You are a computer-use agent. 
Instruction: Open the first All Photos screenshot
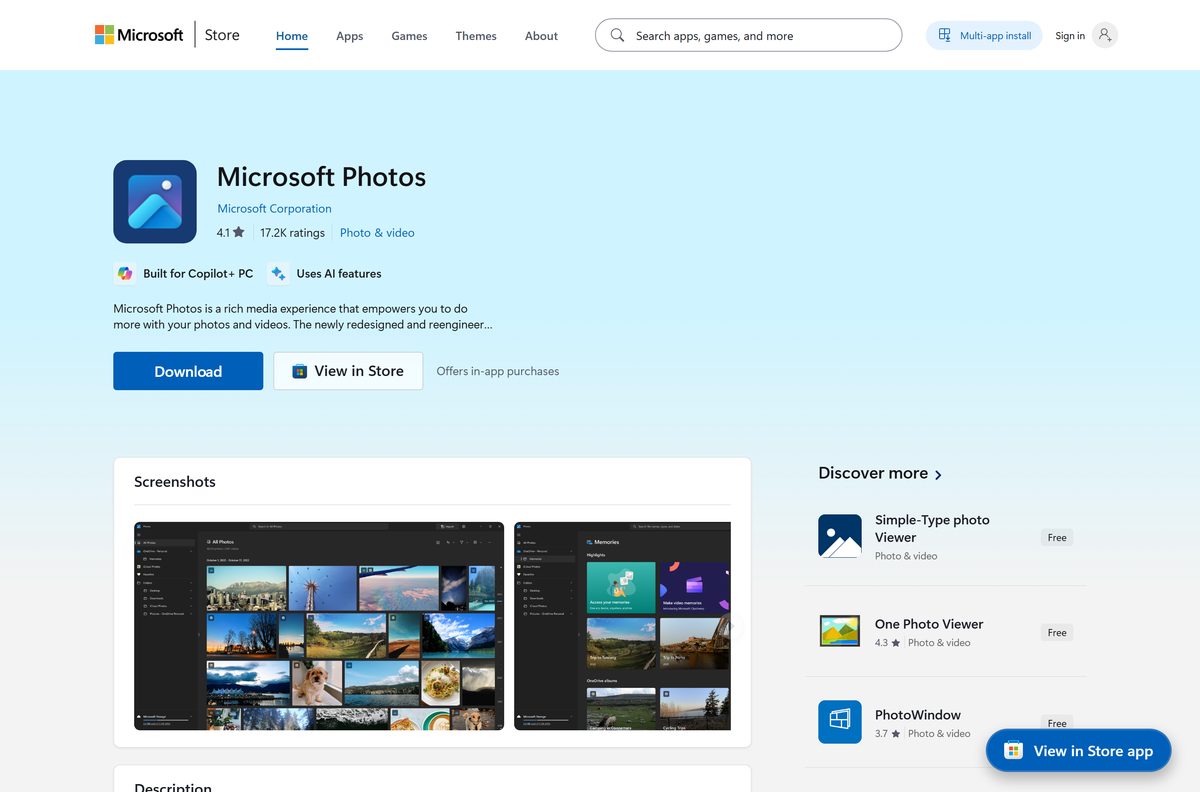point(319,626)
